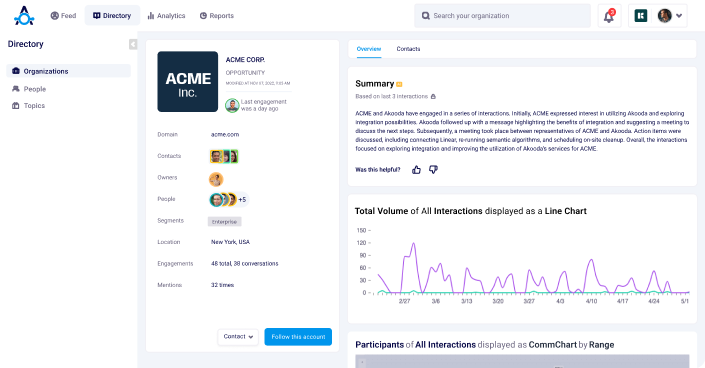Open notifications bell
This screenshot has height=368, width=705.
coord(608,16)
